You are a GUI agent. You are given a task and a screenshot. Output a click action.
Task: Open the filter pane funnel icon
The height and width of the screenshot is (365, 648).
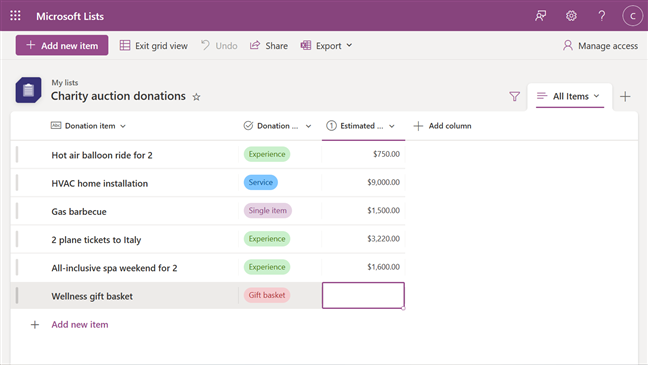tap(515, 96)
